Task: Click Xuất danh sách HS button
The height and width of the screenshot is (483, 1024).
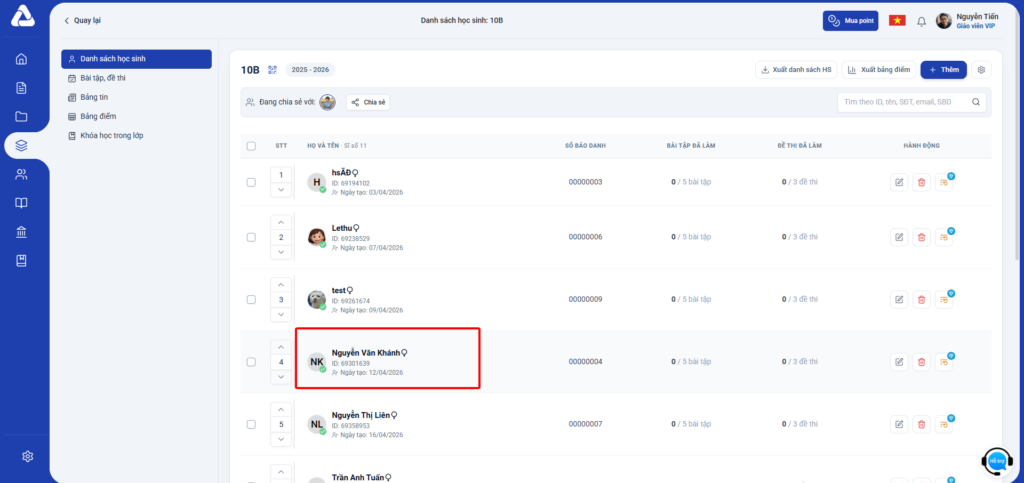Action: tap(795, 70)
